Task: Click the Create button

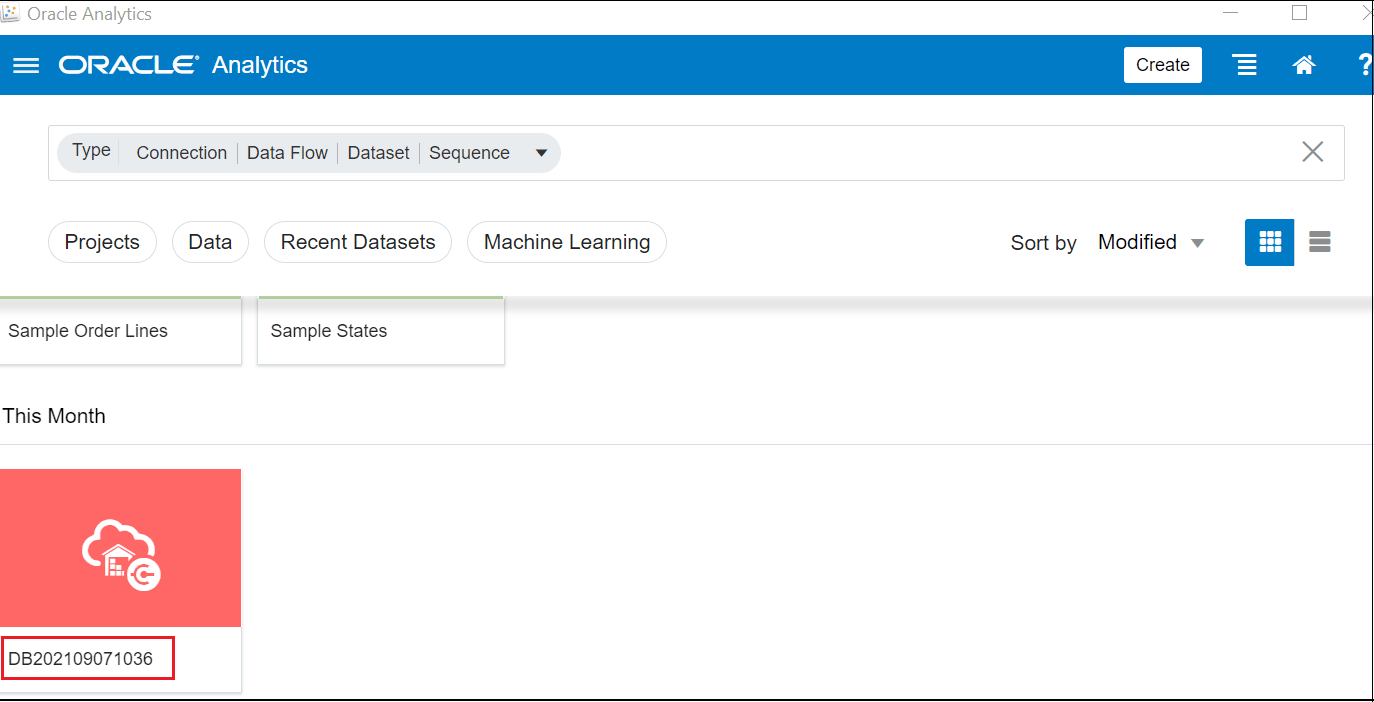Action: (1162, 65)
